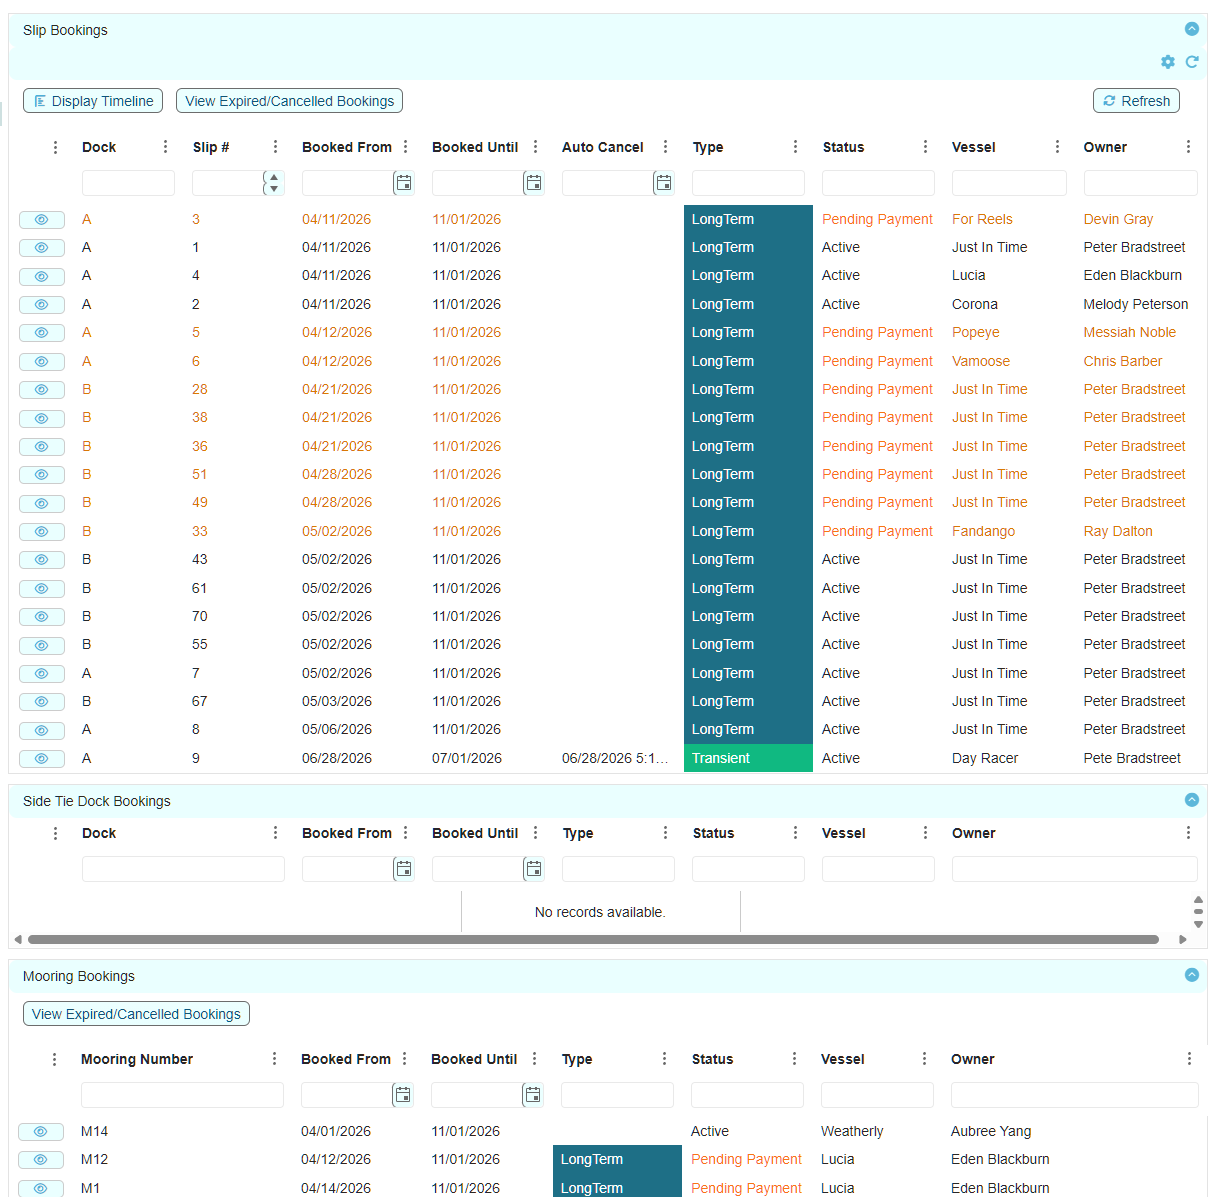This screenshot has height=1197, width=1226.
Task: Click the Side Tie horizontal scrollbar
Action: click(x=593, y=939)
